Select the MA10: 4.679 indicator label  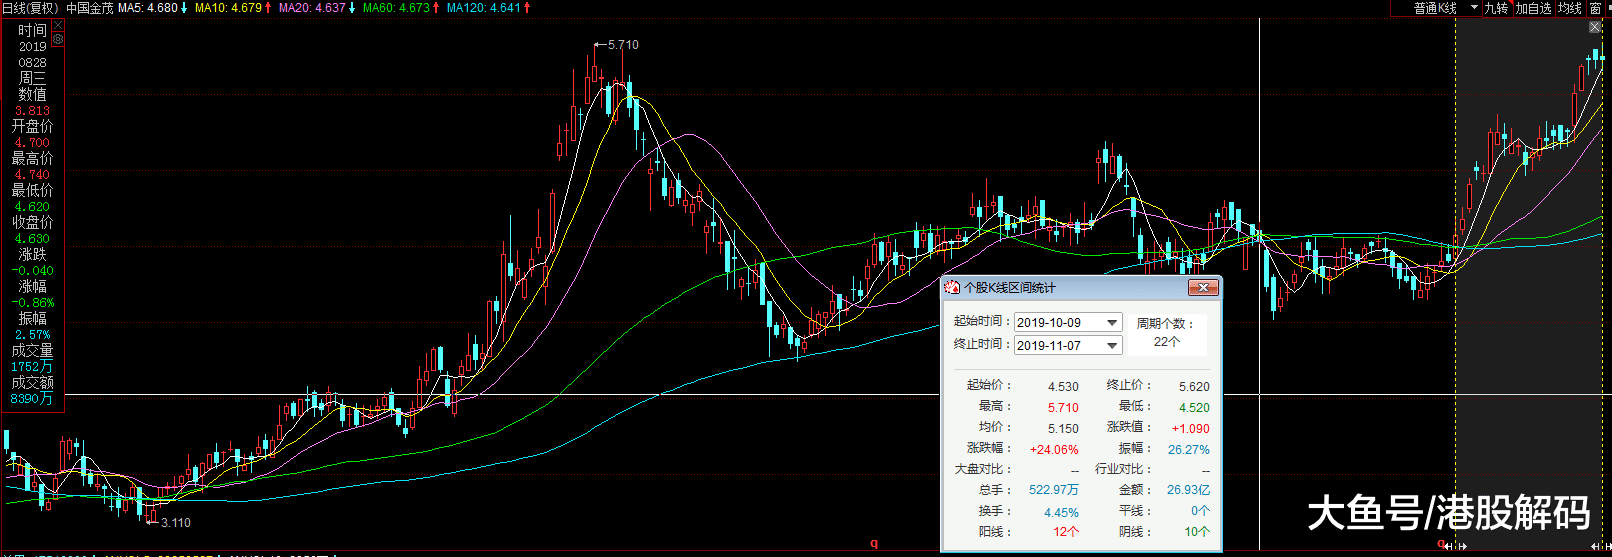(228, 8)
